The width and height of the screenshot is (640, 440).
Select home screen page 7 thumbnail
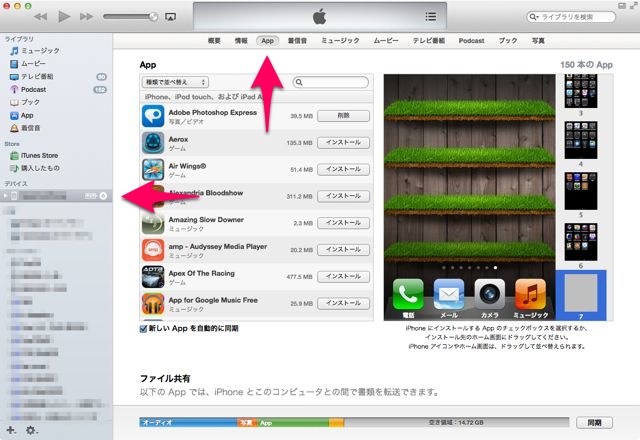(x=581, y=293)
